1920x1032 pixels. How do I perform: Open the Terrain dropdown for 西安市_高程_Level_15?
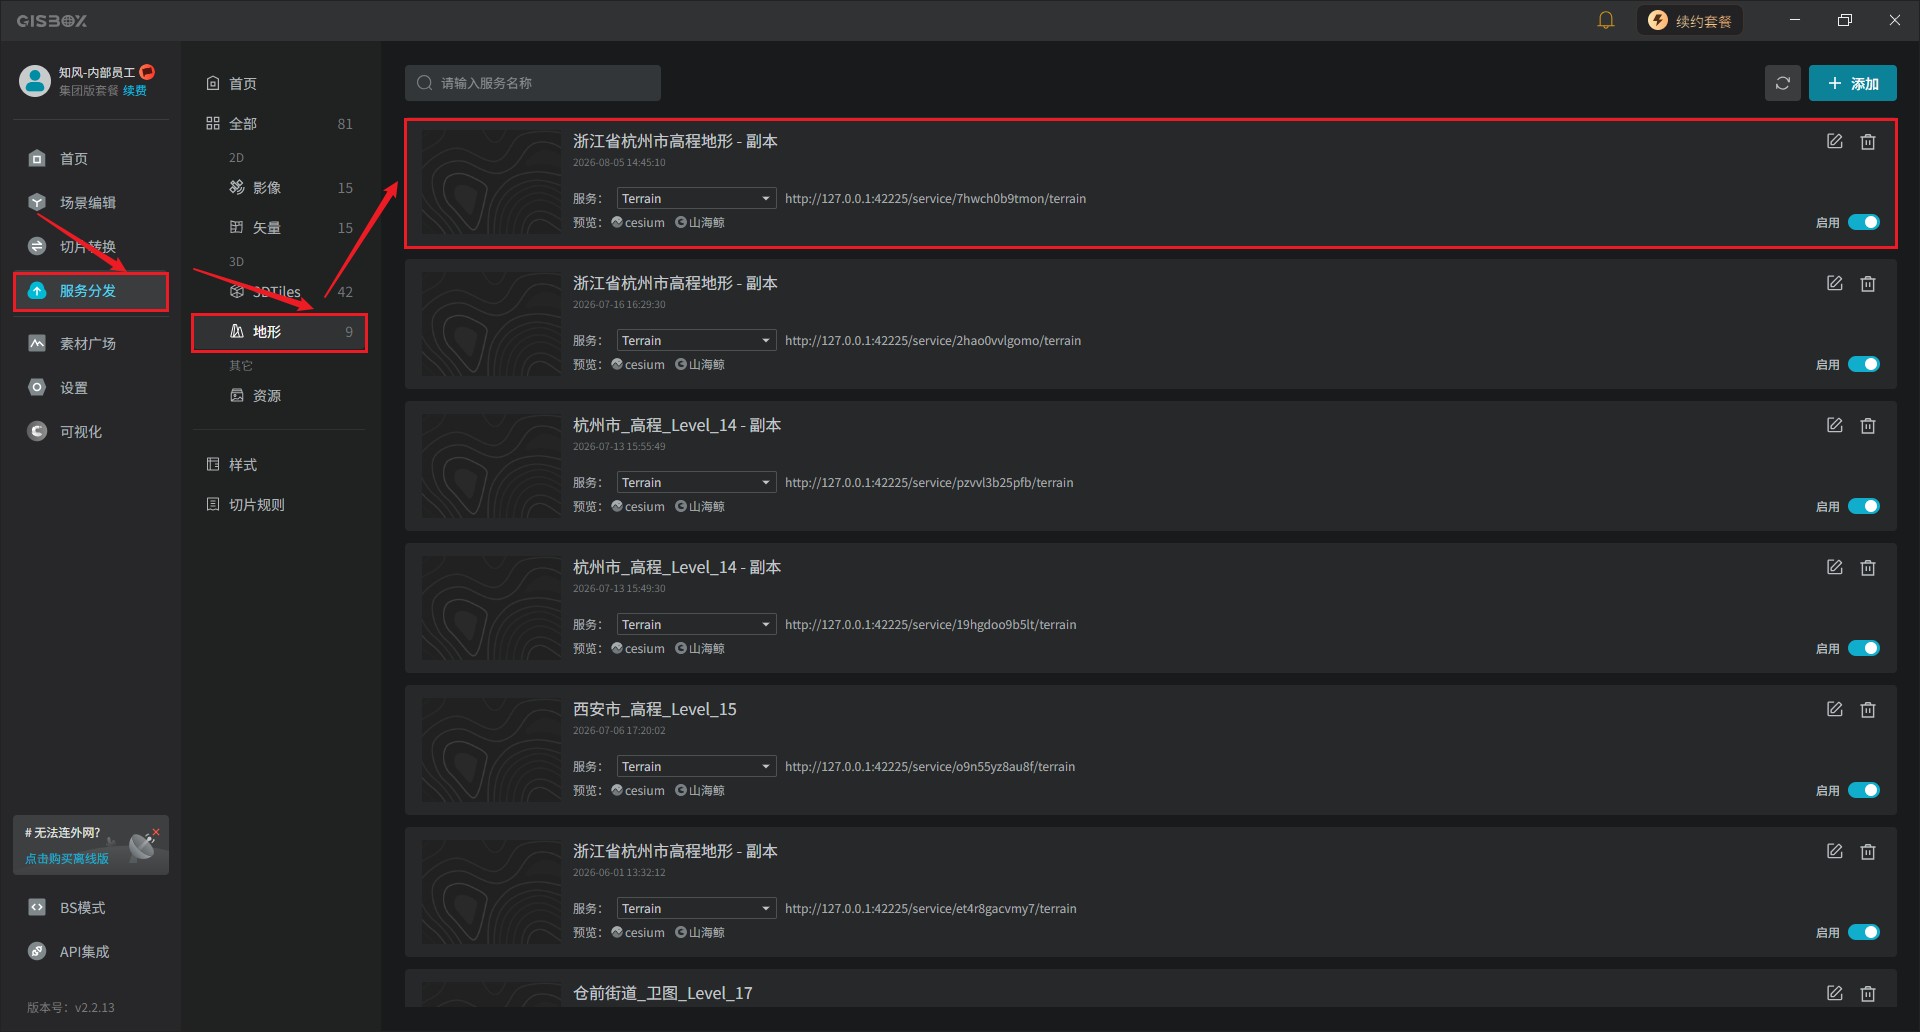696,766
